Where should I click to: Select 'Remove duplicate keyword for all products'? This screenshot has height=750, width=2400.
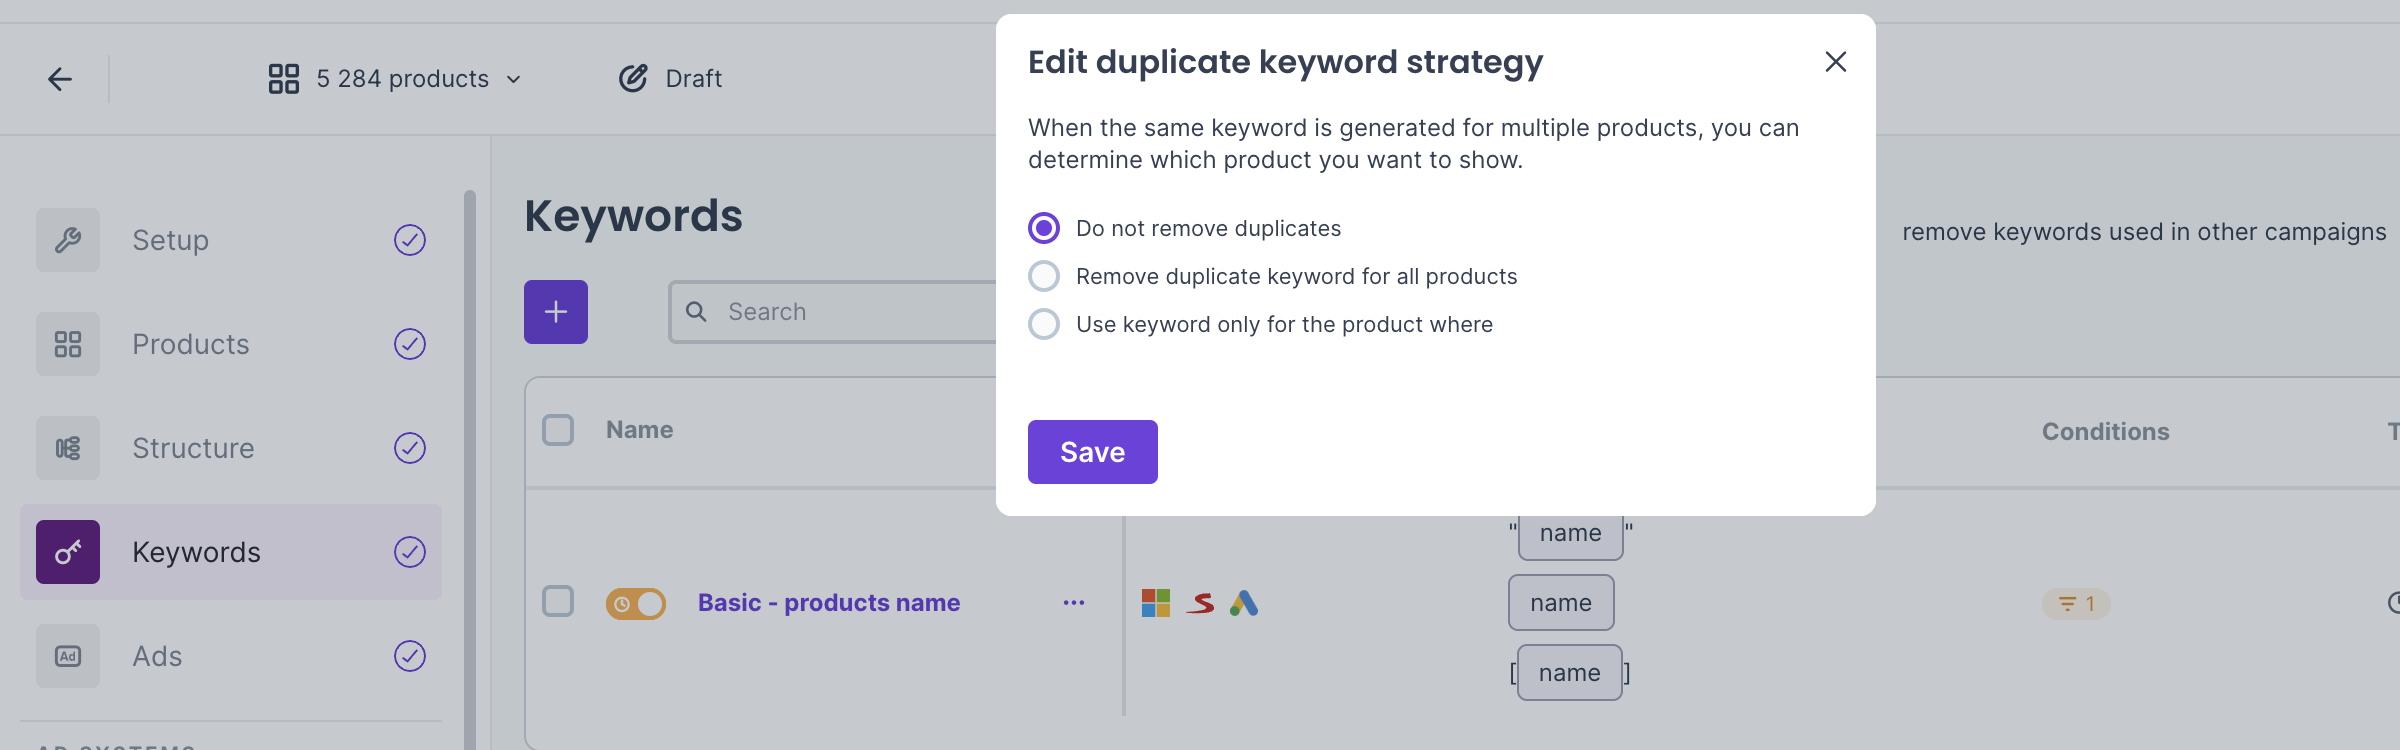[x=1044, y=276]
